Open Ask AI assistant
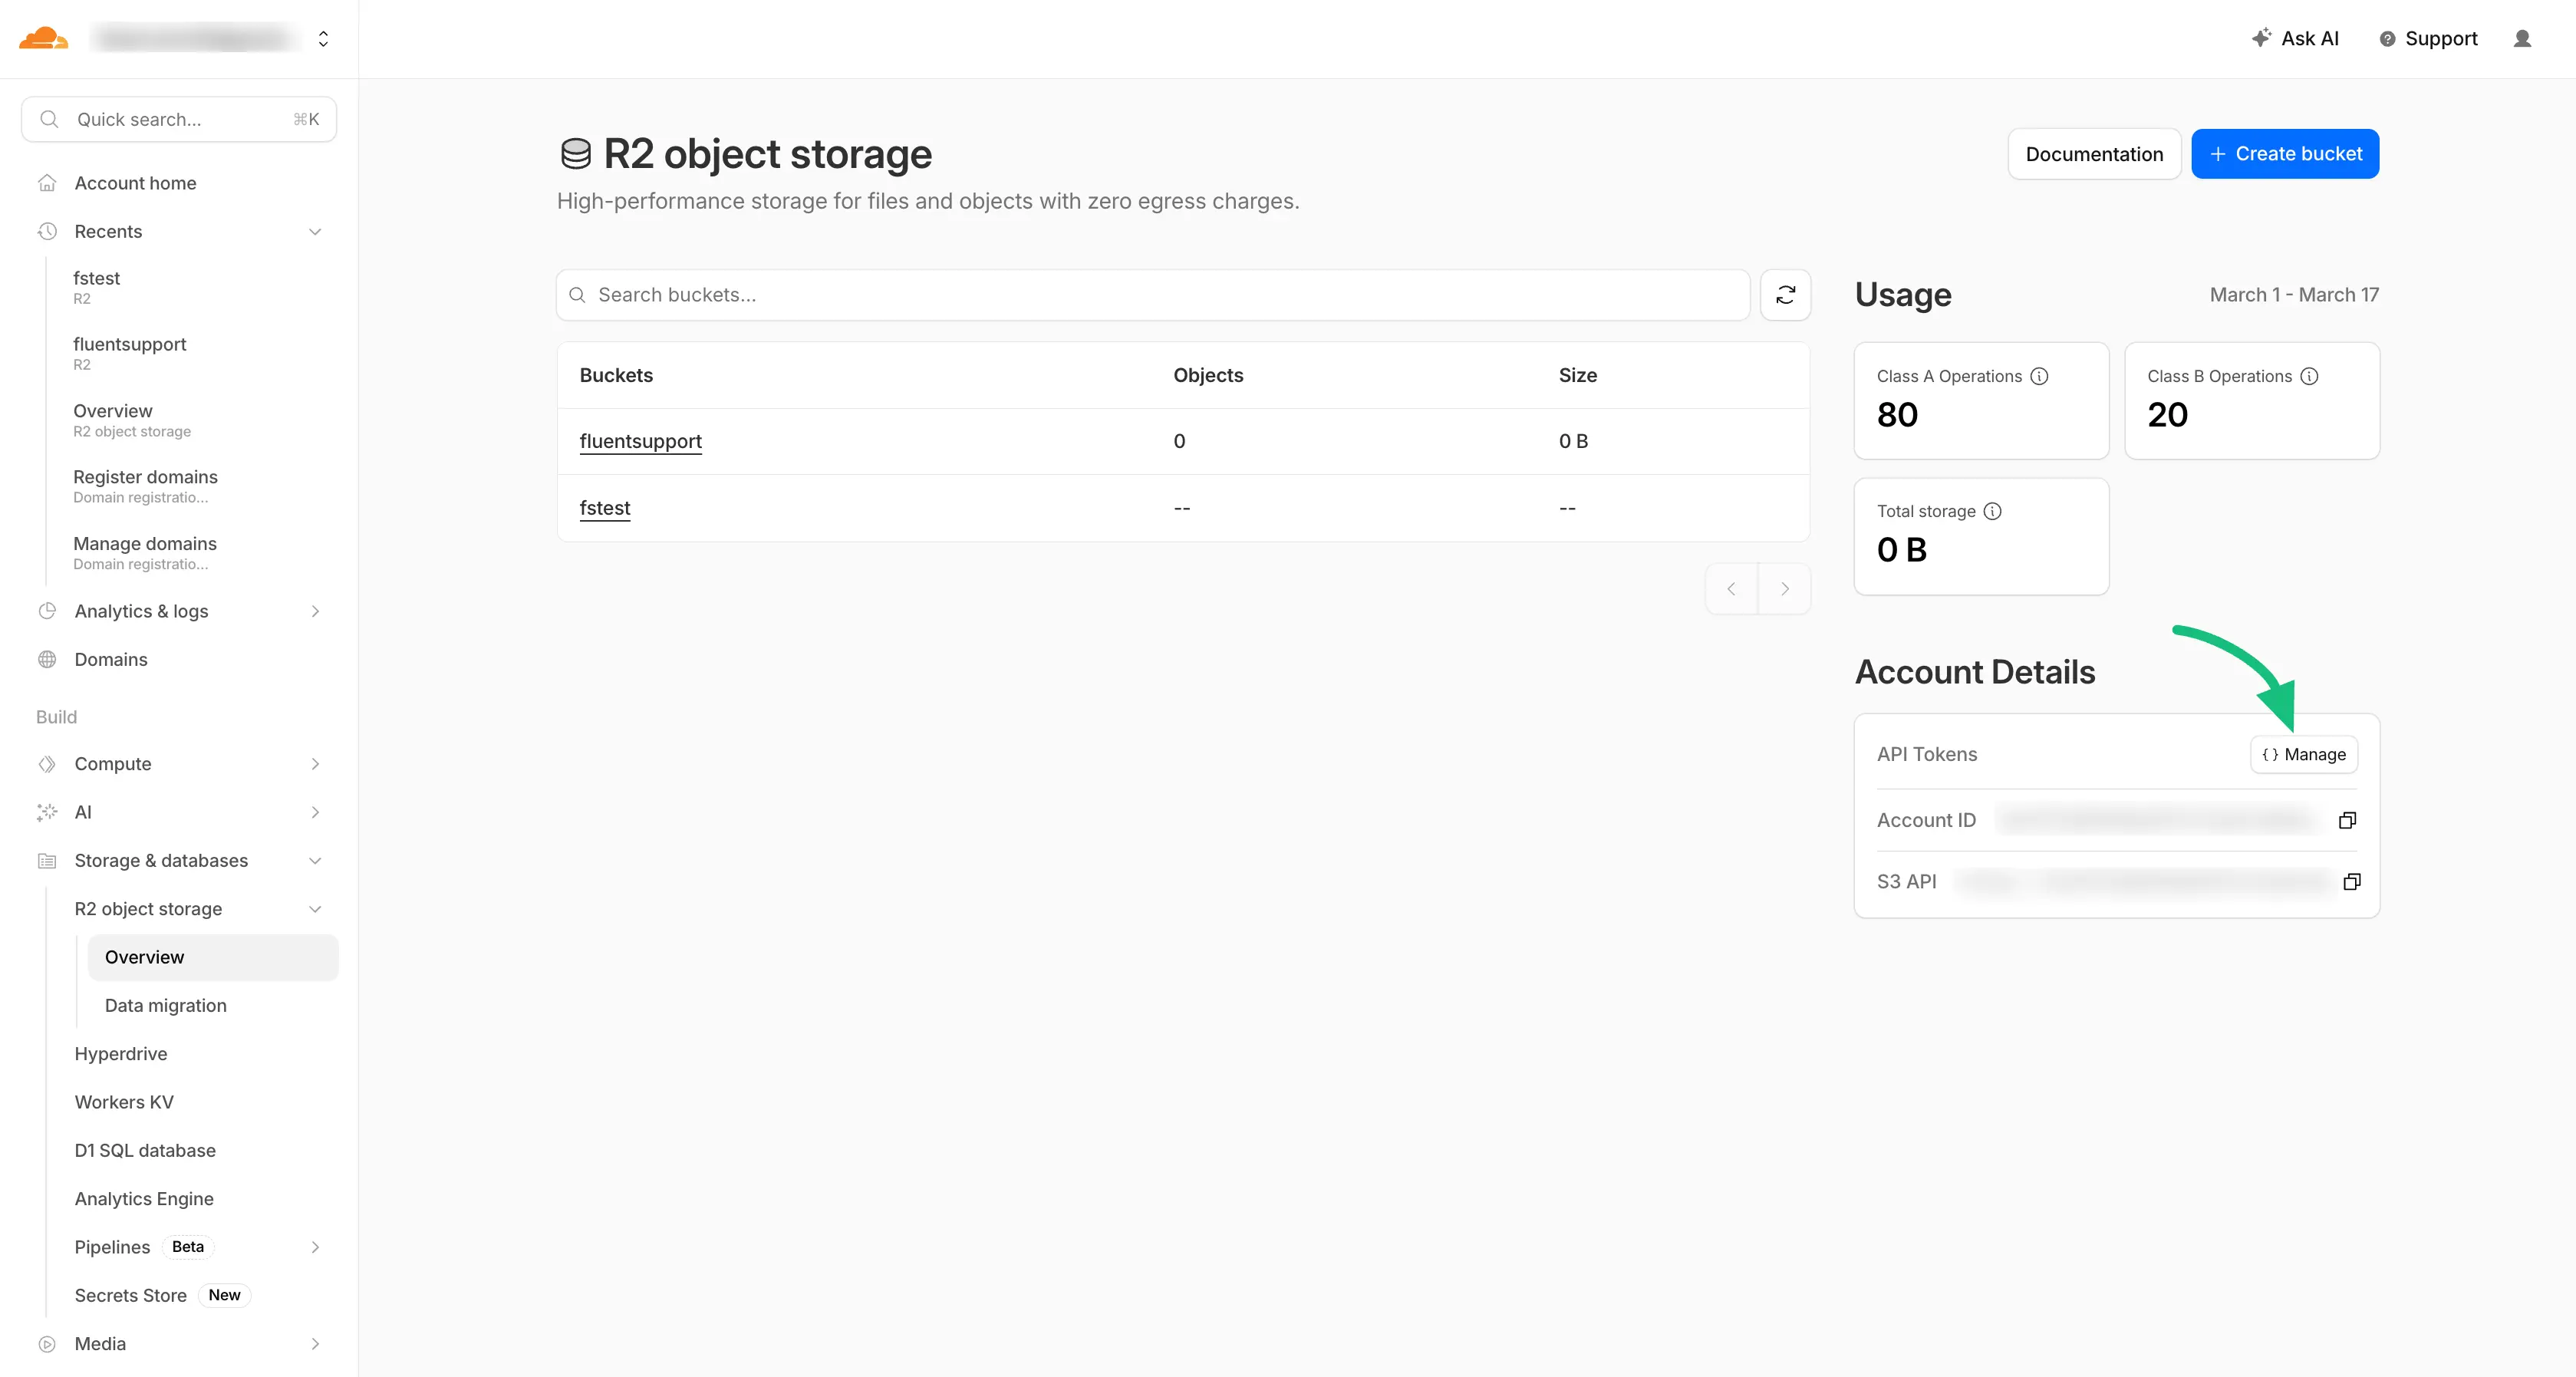This screenshot has height=1377, width=2576. tap(2295, 38)
